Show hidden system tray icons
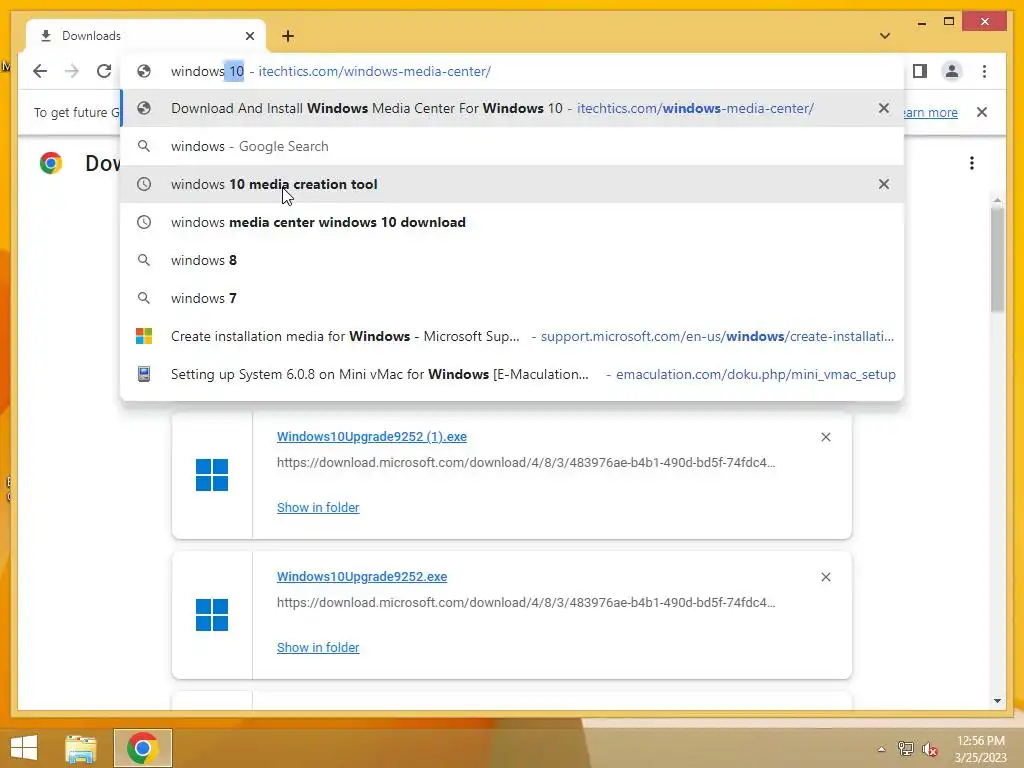The width and height of the screenshot is (1024, 768). coord(881,749)
